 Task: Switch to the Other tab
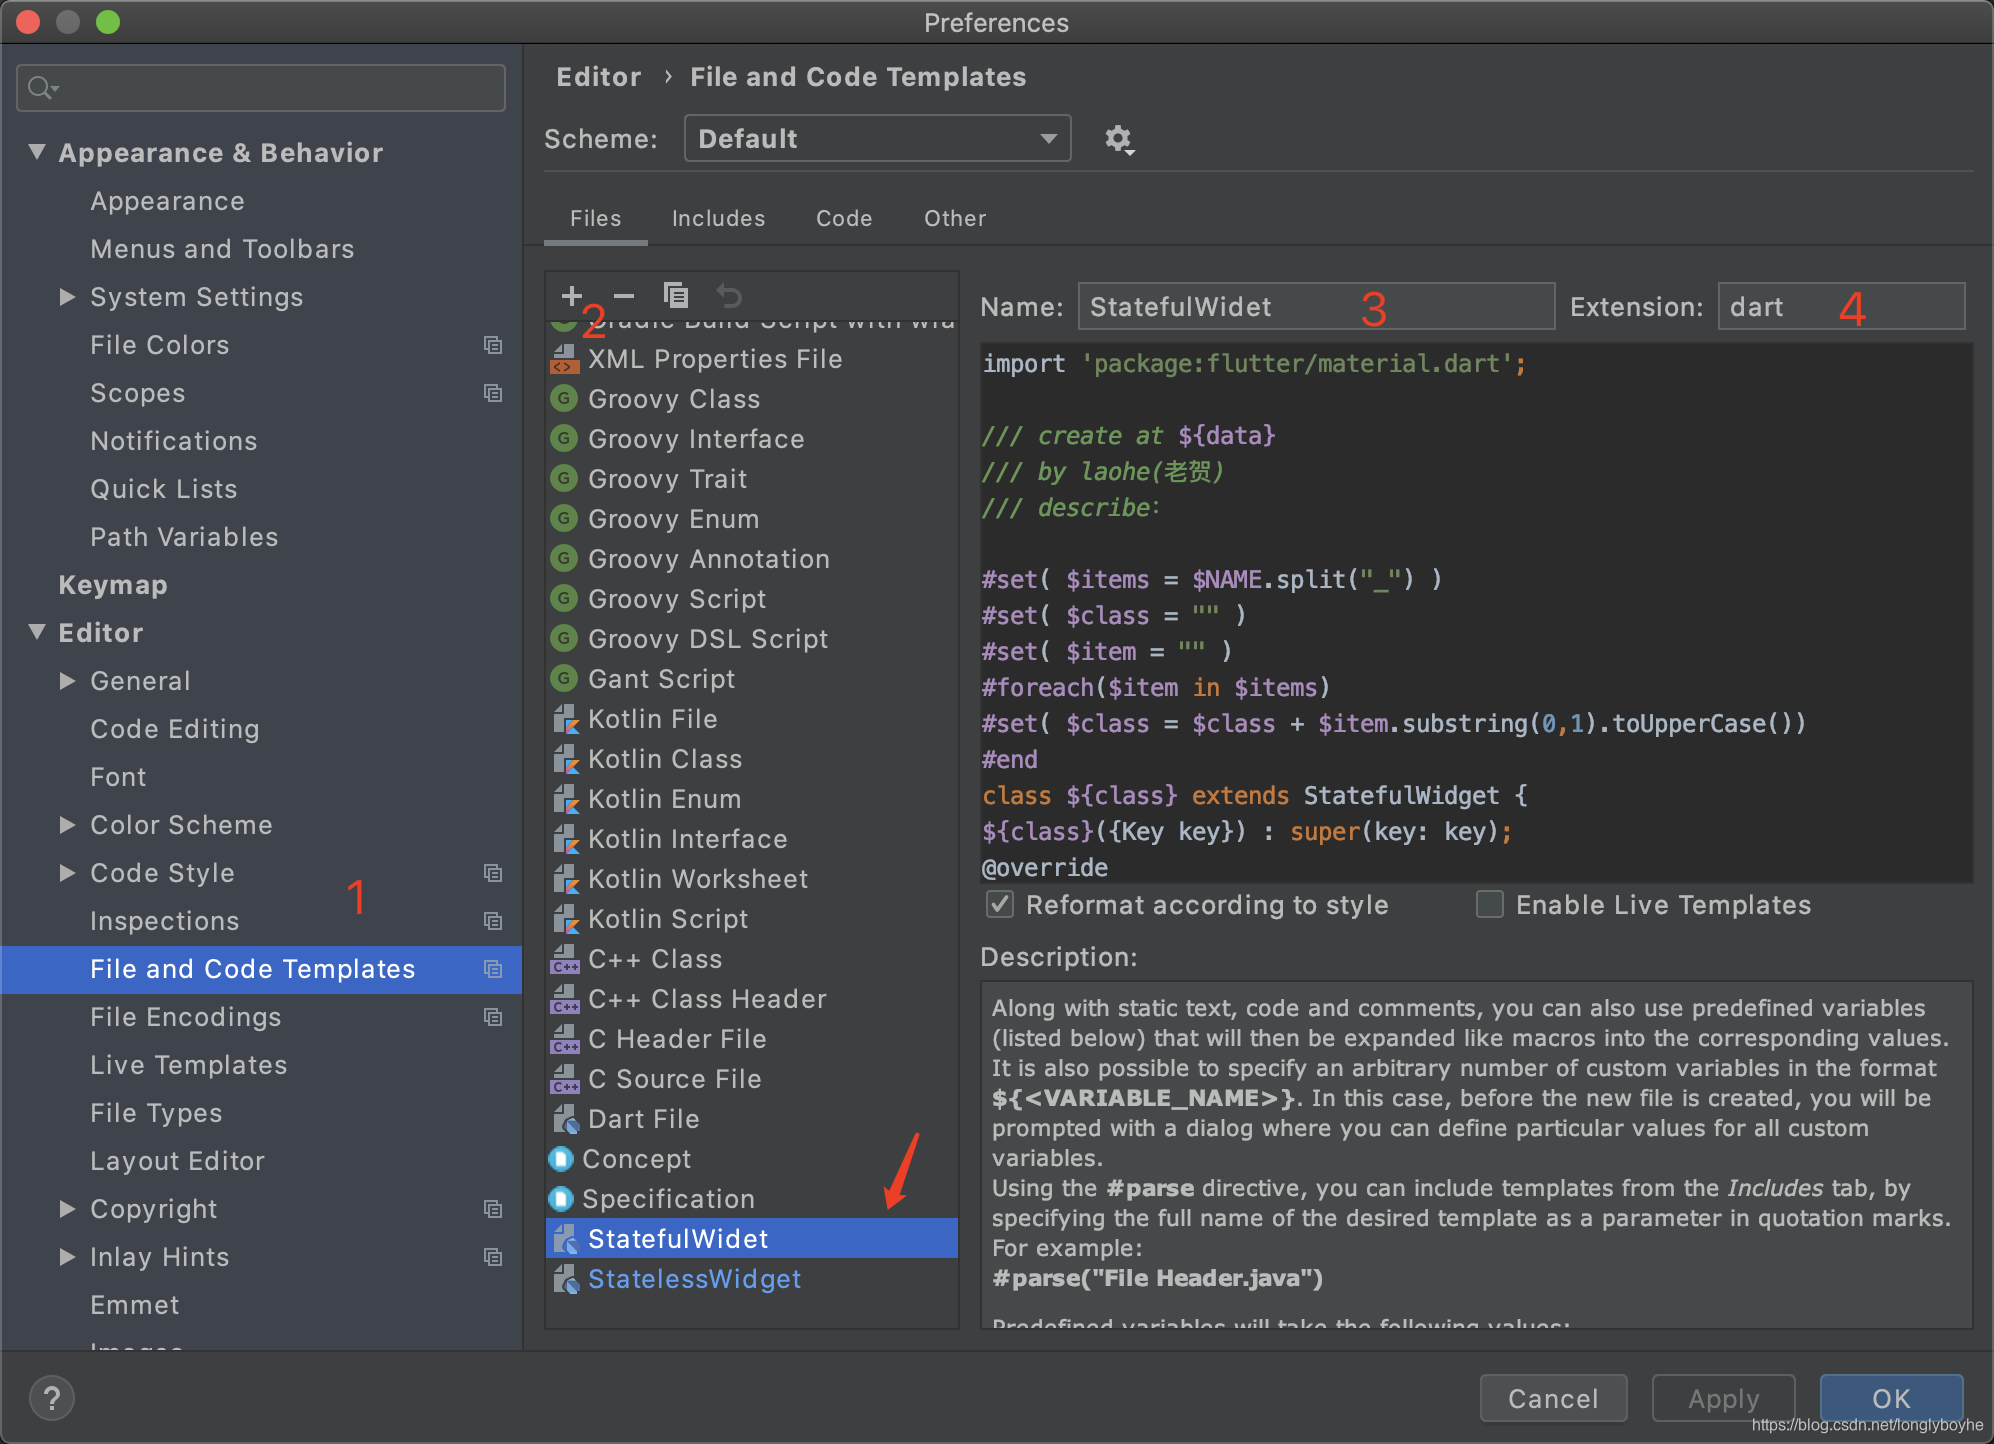(955, 218)
